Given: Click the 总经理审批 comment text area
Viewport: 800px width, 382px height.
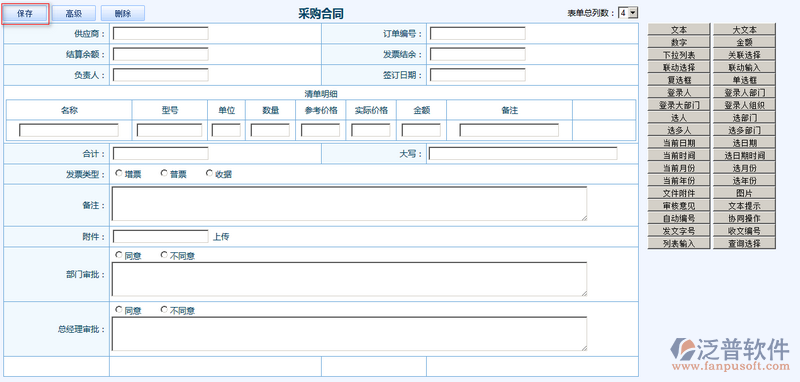Looking at the screenshot, I should pos(349,334).
